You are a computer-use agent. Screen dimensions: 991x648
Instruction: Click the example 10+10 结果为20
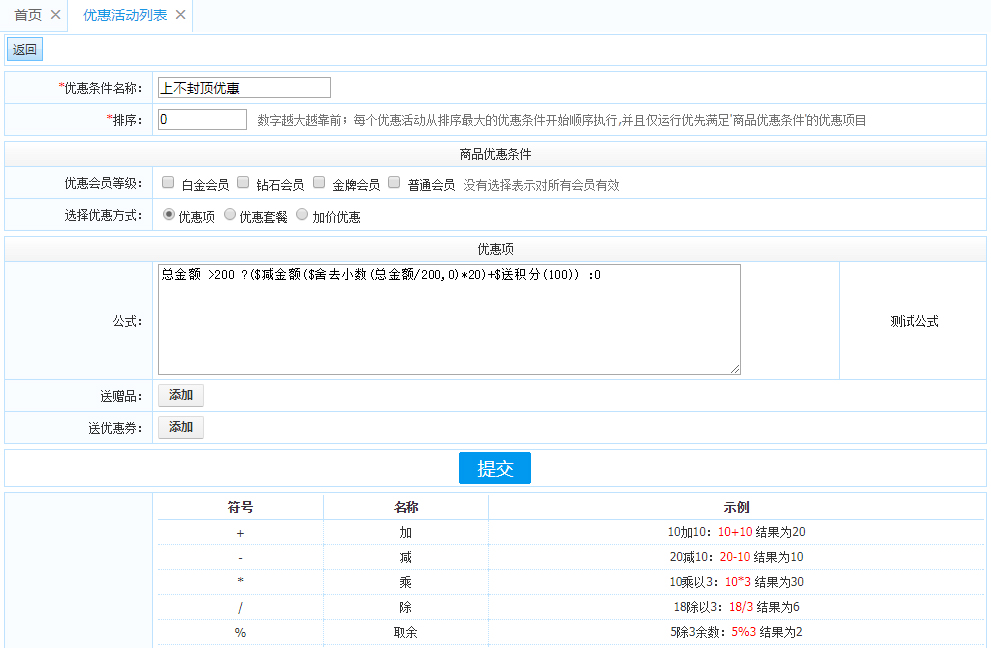coord(736,532)
